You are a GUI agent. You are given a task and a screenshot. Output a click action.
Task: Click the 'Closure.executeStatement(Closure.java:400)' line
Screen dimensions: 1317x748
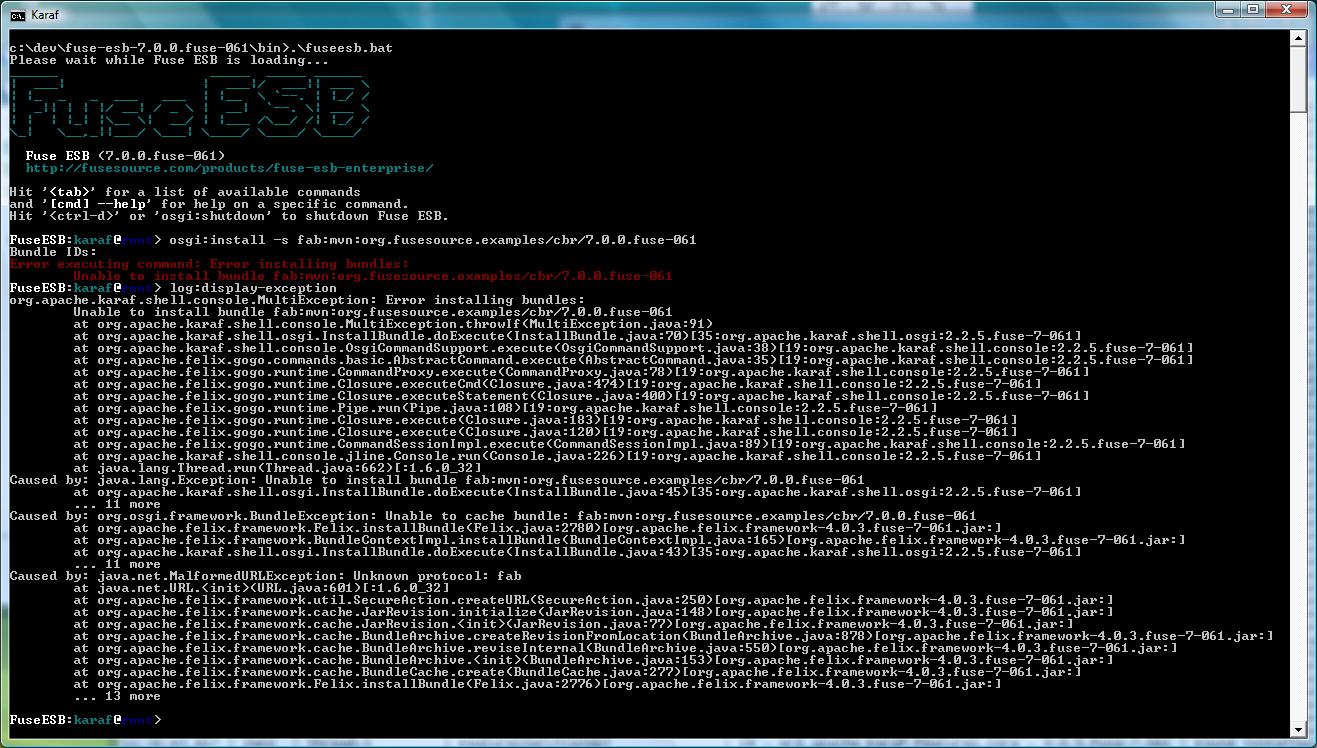[x=581, y=396]
